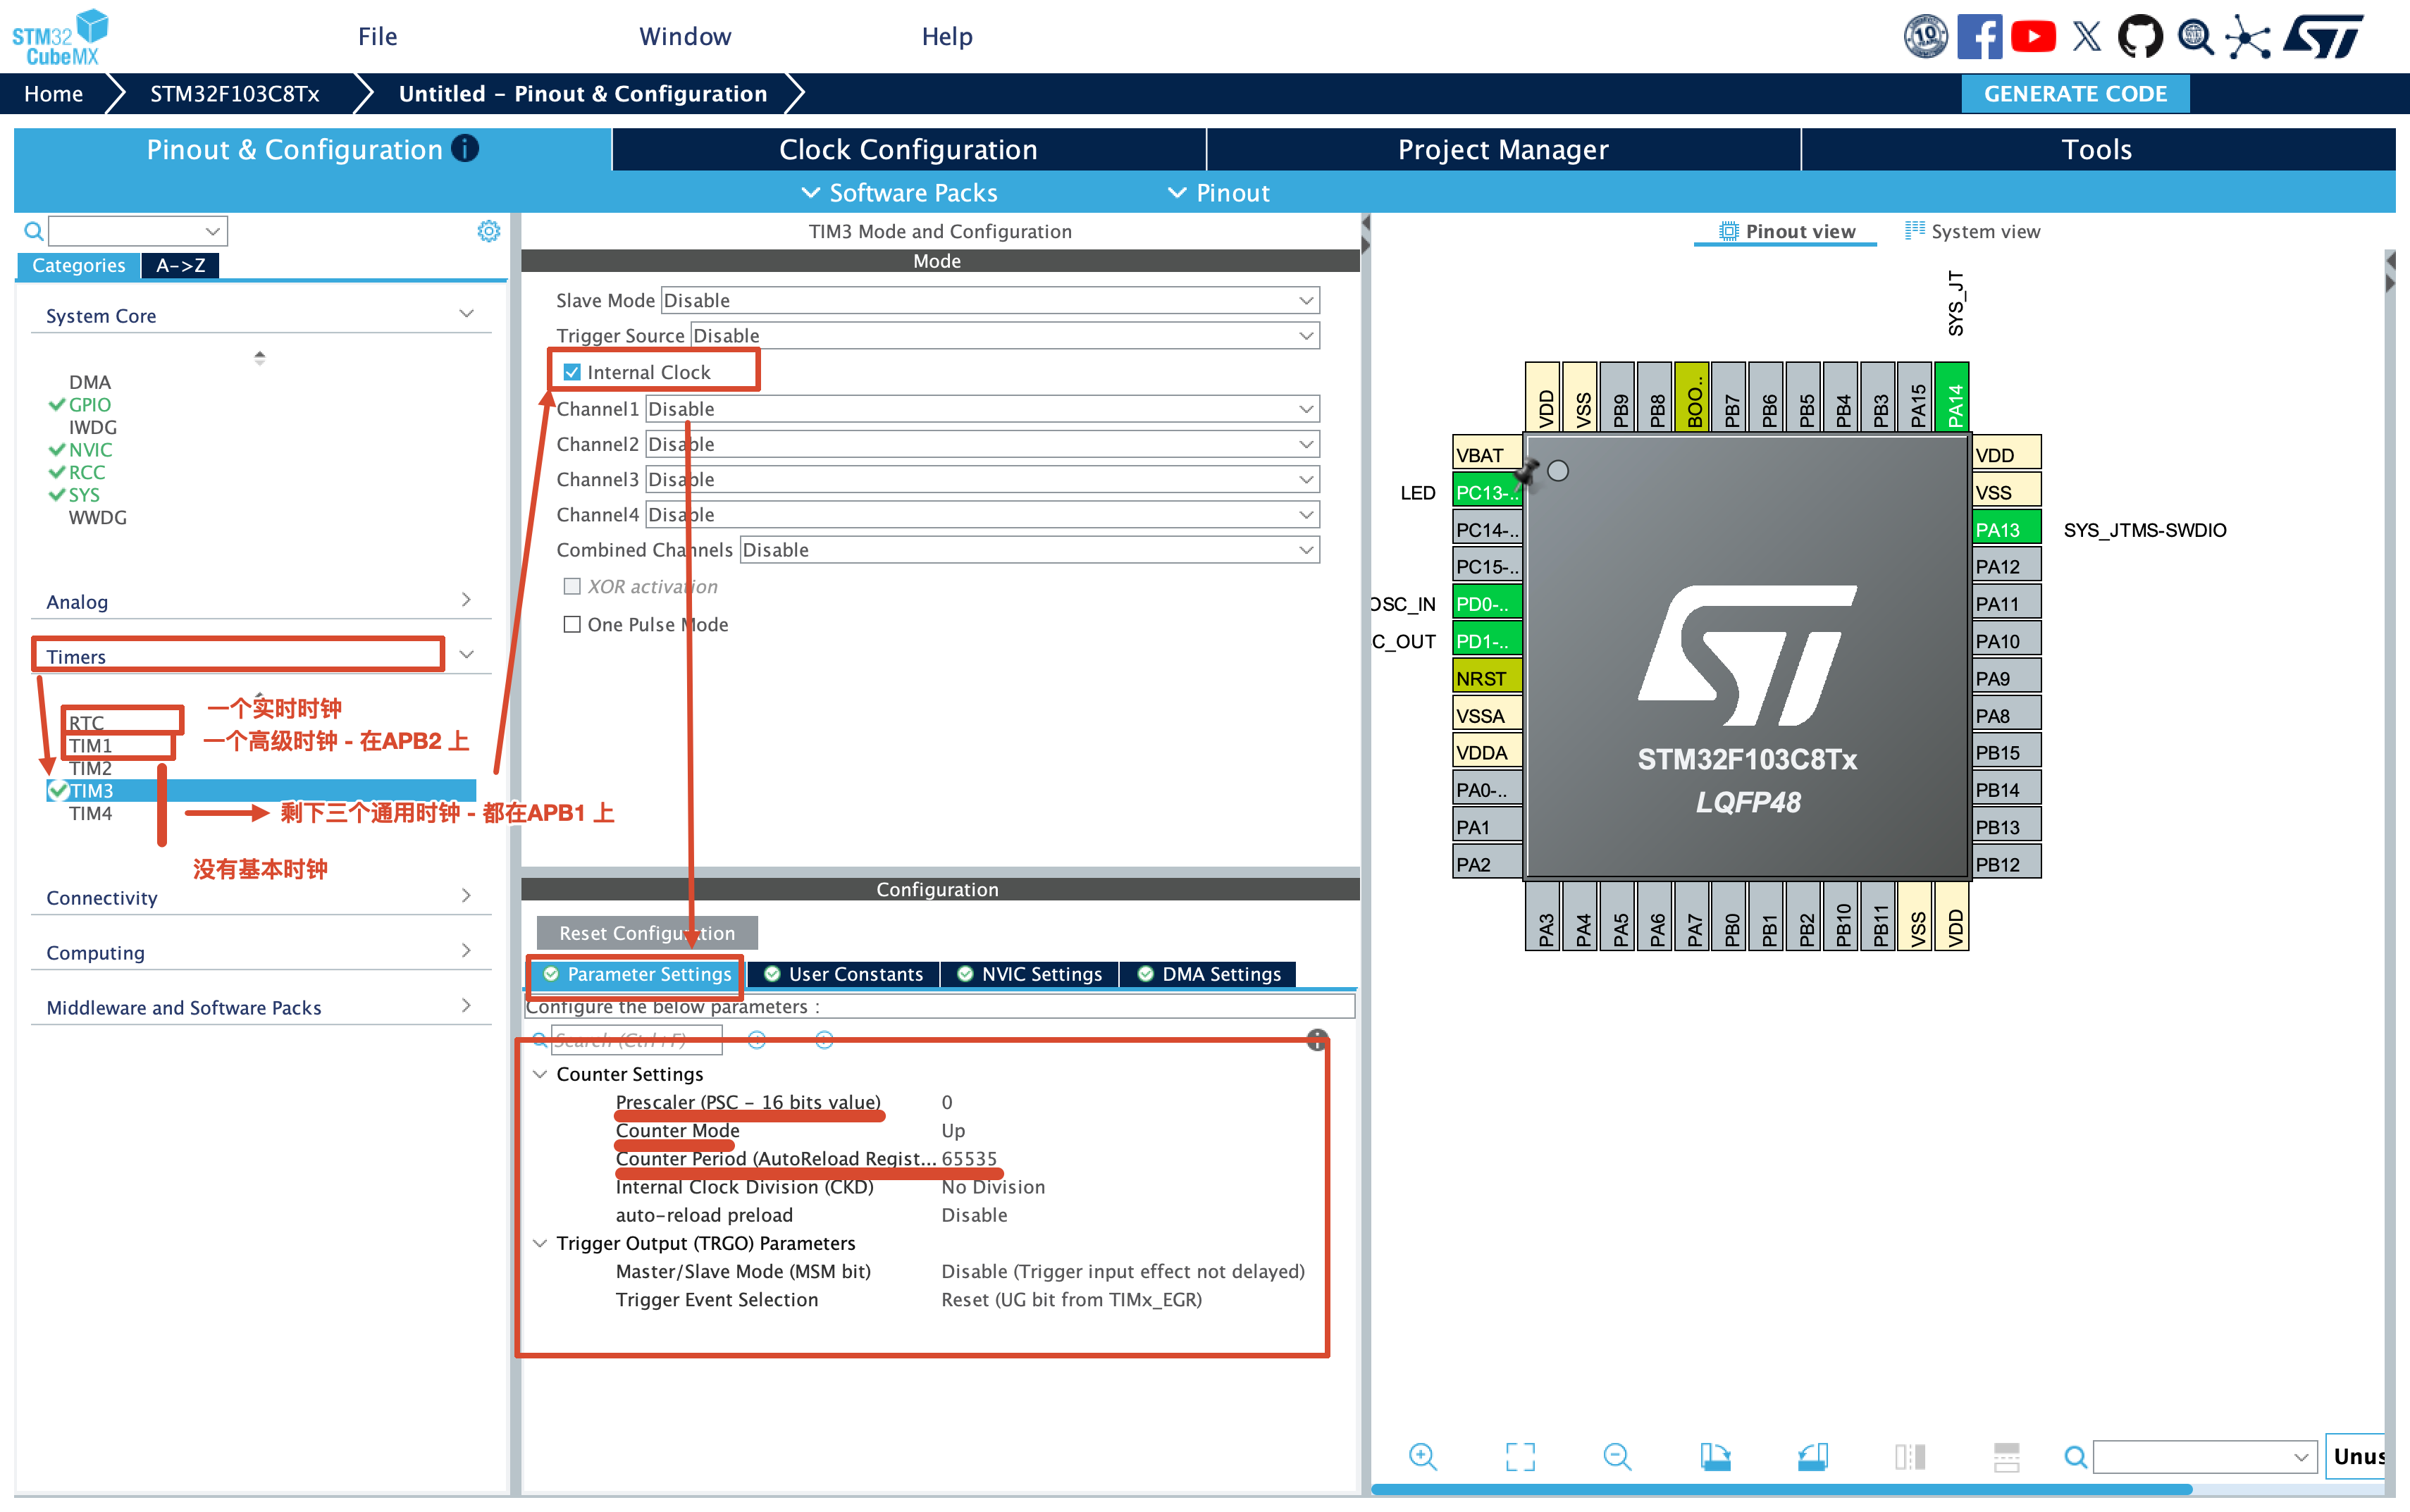Open the YouTube icon link
Viewport: 2410px width, 1512px height.
[x=2033, y=37]
